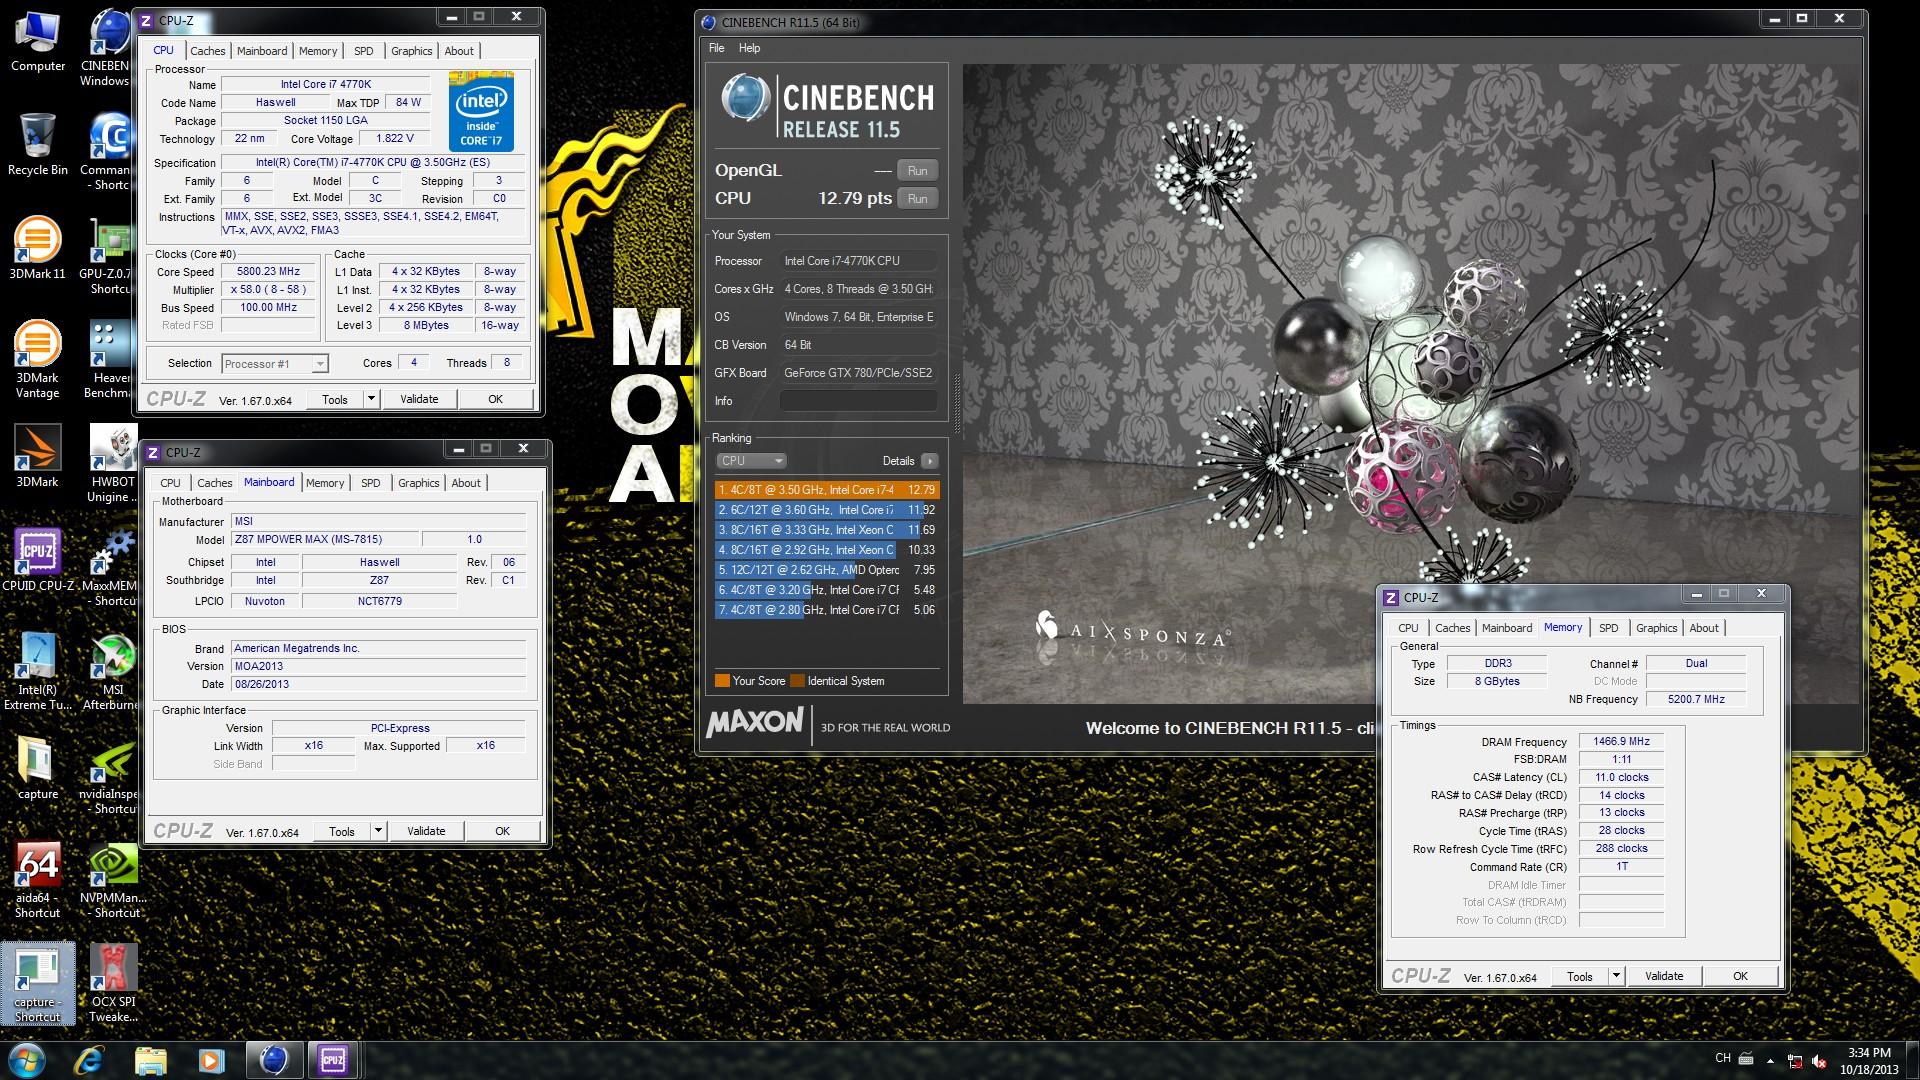Open the NVPMManager shortcut icon
Image resolution: width=1920 pixels, height=1080 pixels.
(113, 880)
